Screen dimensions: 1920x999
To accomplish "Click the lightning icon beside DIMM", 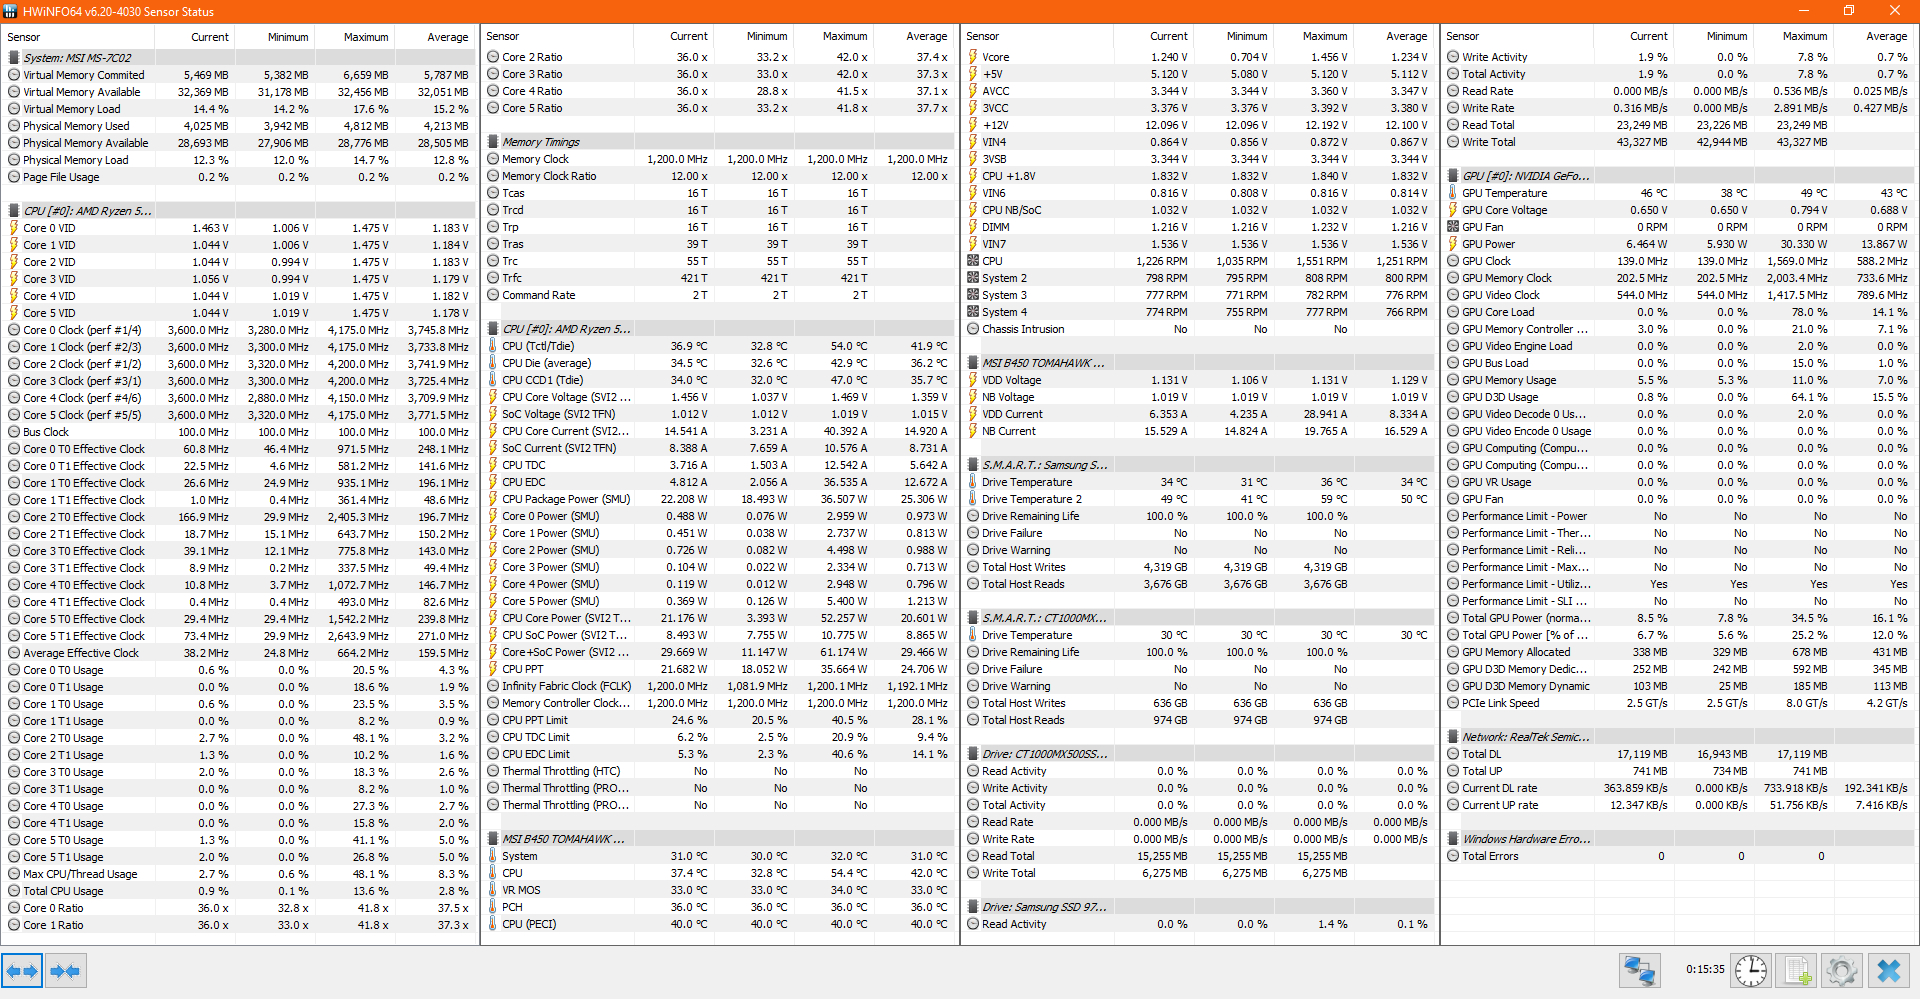I will (x=973, y=227).
